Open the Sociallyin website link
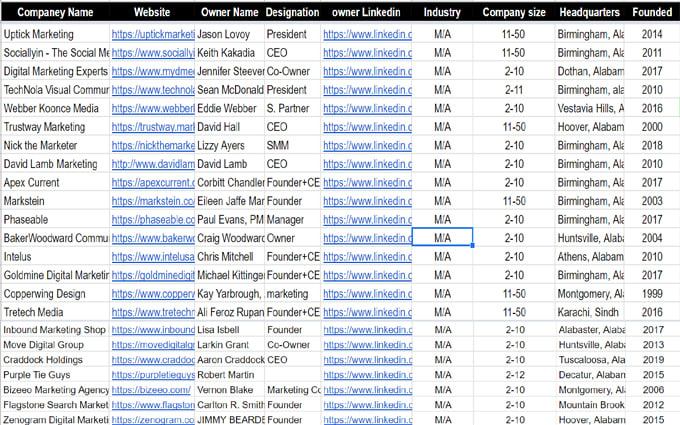Viewport: 680px width, 425px height. point(153,53)
